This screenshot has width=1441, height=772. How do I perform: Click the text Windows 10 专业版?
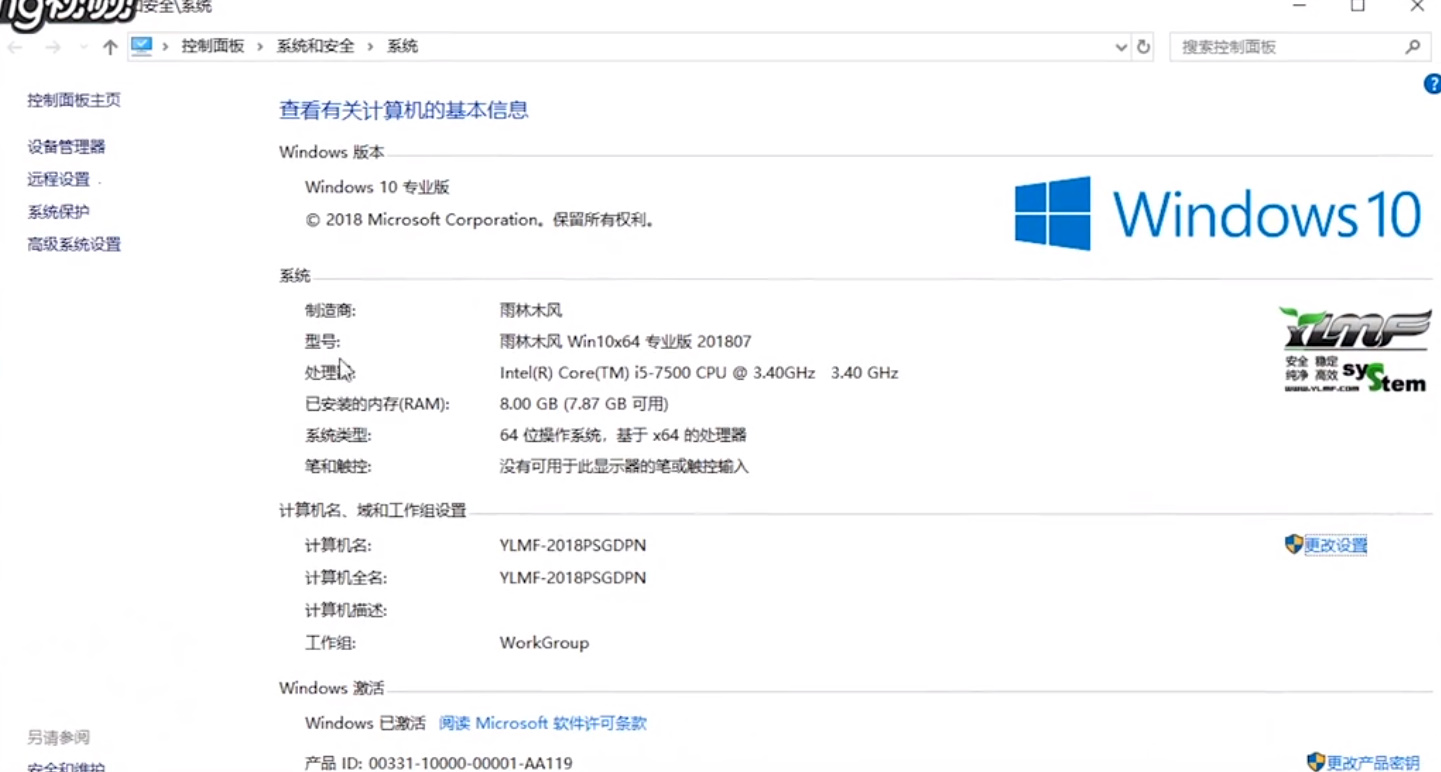(x=377, y=187)
